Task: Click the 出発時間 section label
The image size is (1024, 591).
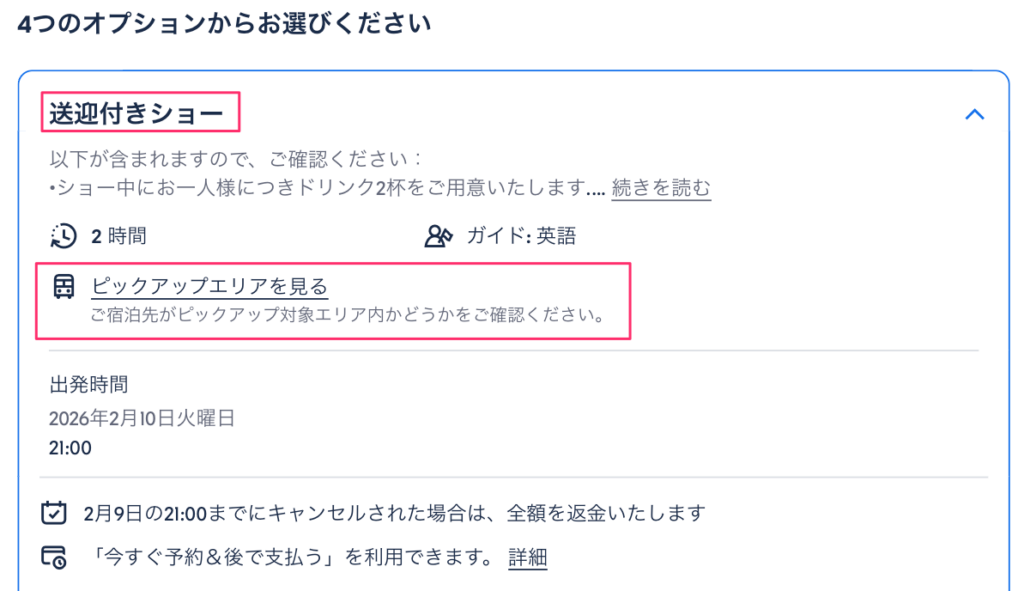Action: click(89, 384)
